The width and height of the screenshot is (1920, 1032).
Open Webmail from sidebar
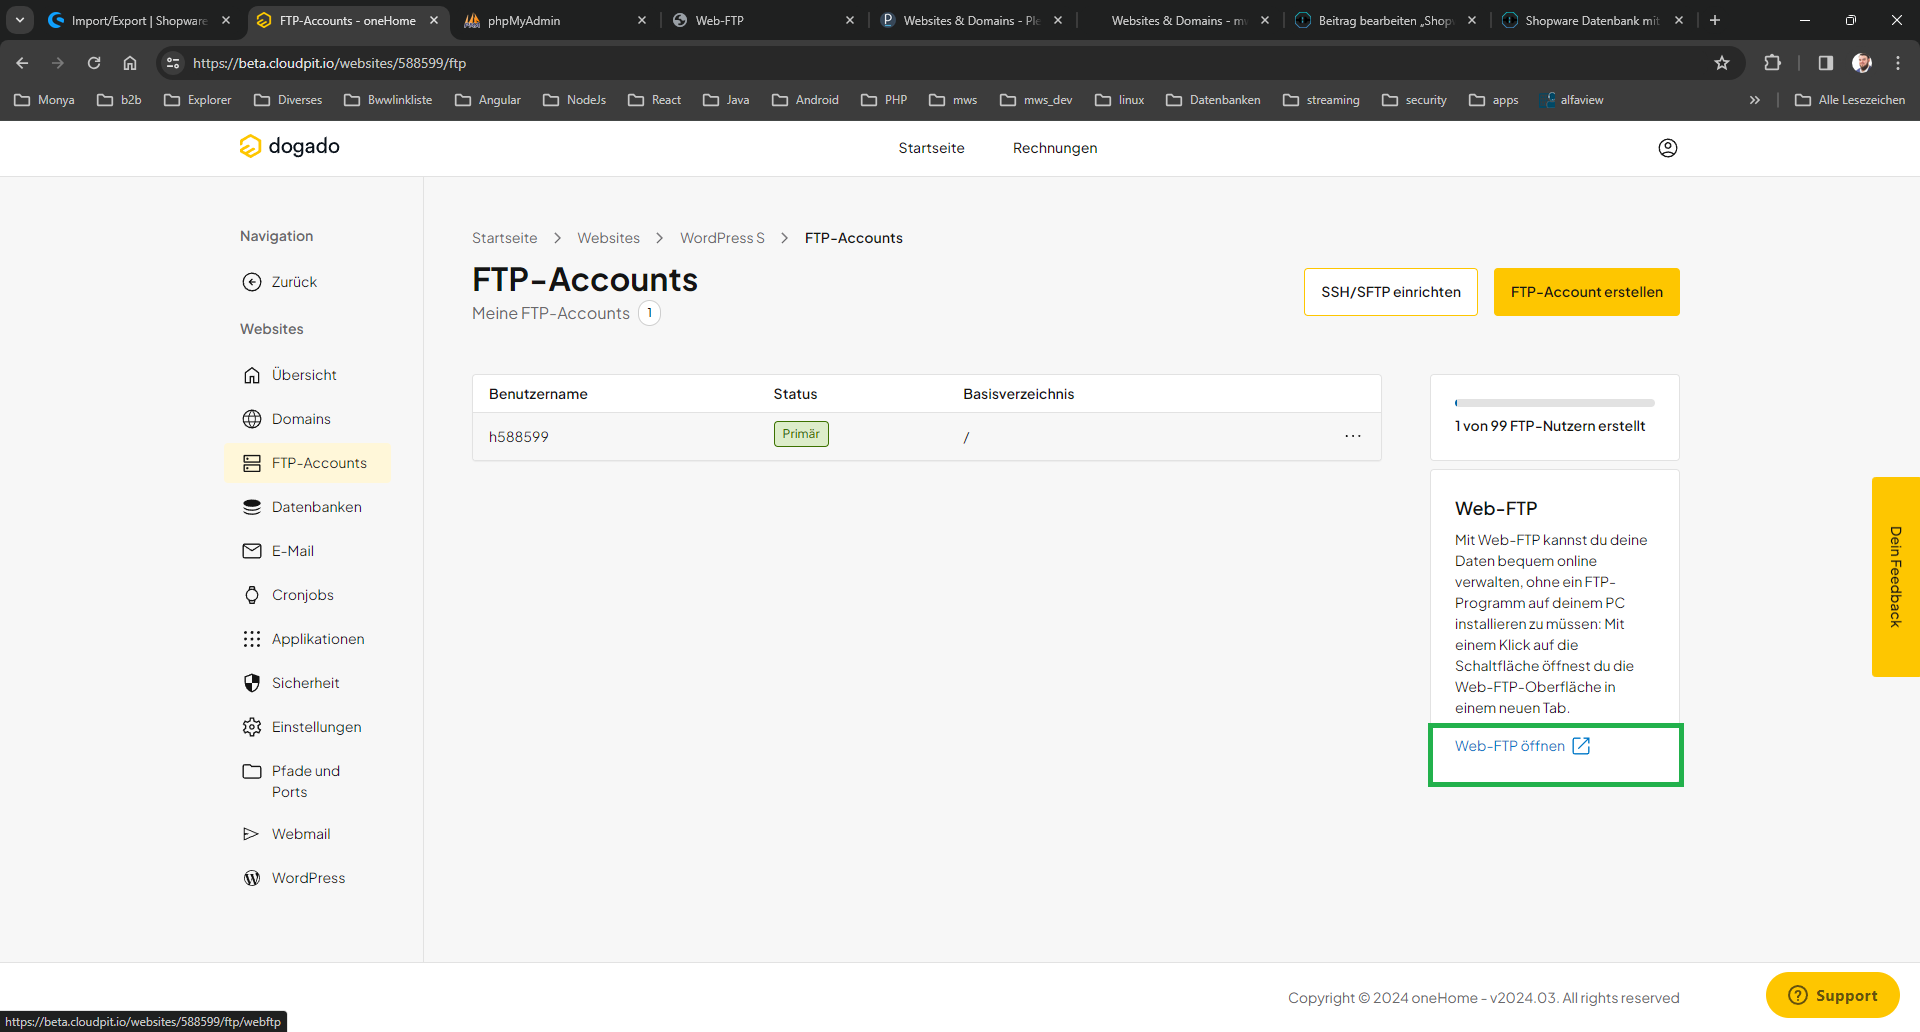coord(300,834)
